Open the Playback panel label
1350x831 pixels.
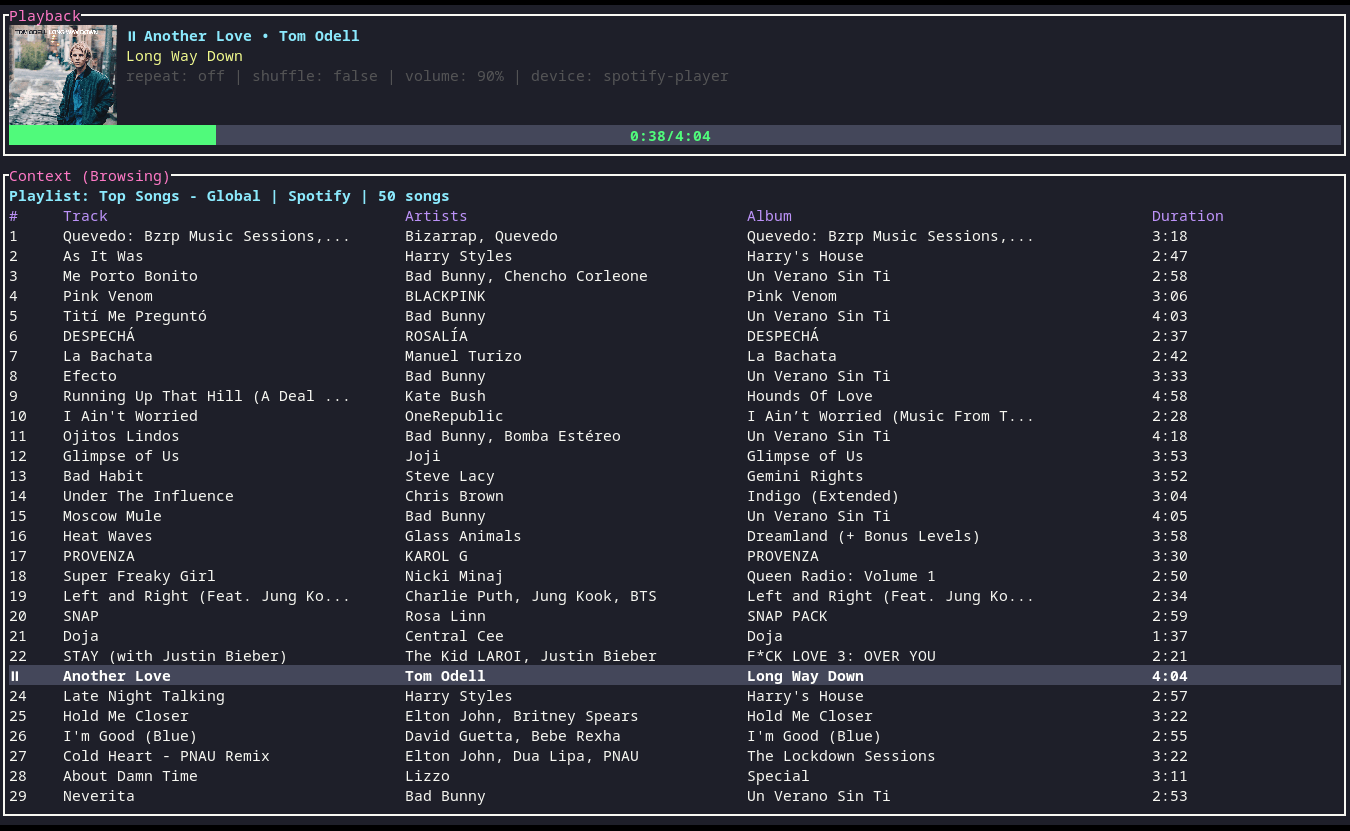coord(44,16)
